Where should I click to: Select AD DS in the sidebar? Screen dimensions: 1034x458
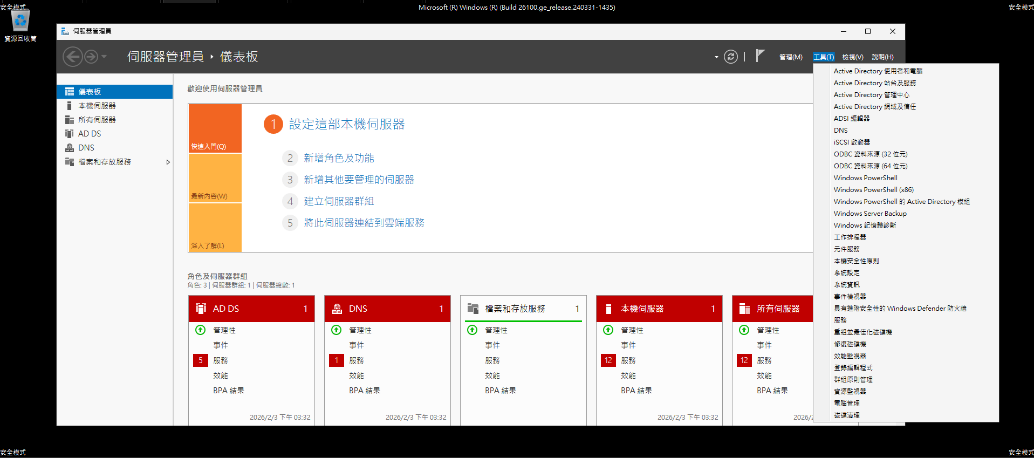tap(115, 134)
